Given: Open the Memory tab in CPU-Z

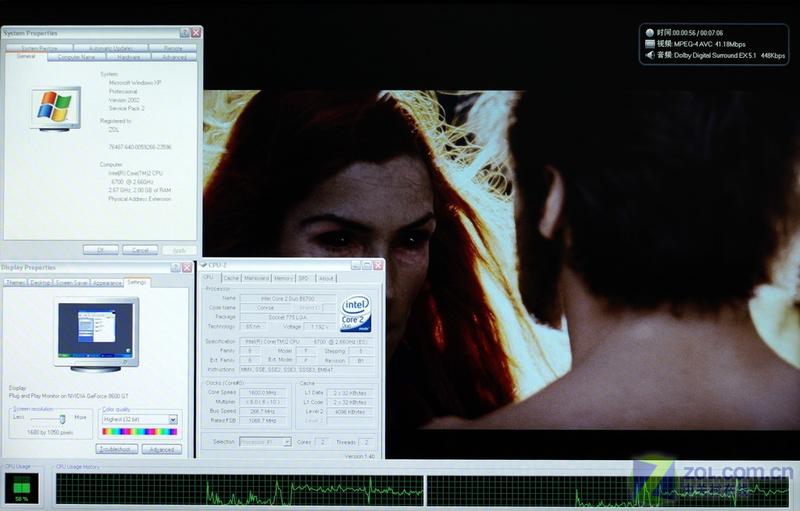Looking at the screenshot, I should pyautogui.click(x=283, y=278).
